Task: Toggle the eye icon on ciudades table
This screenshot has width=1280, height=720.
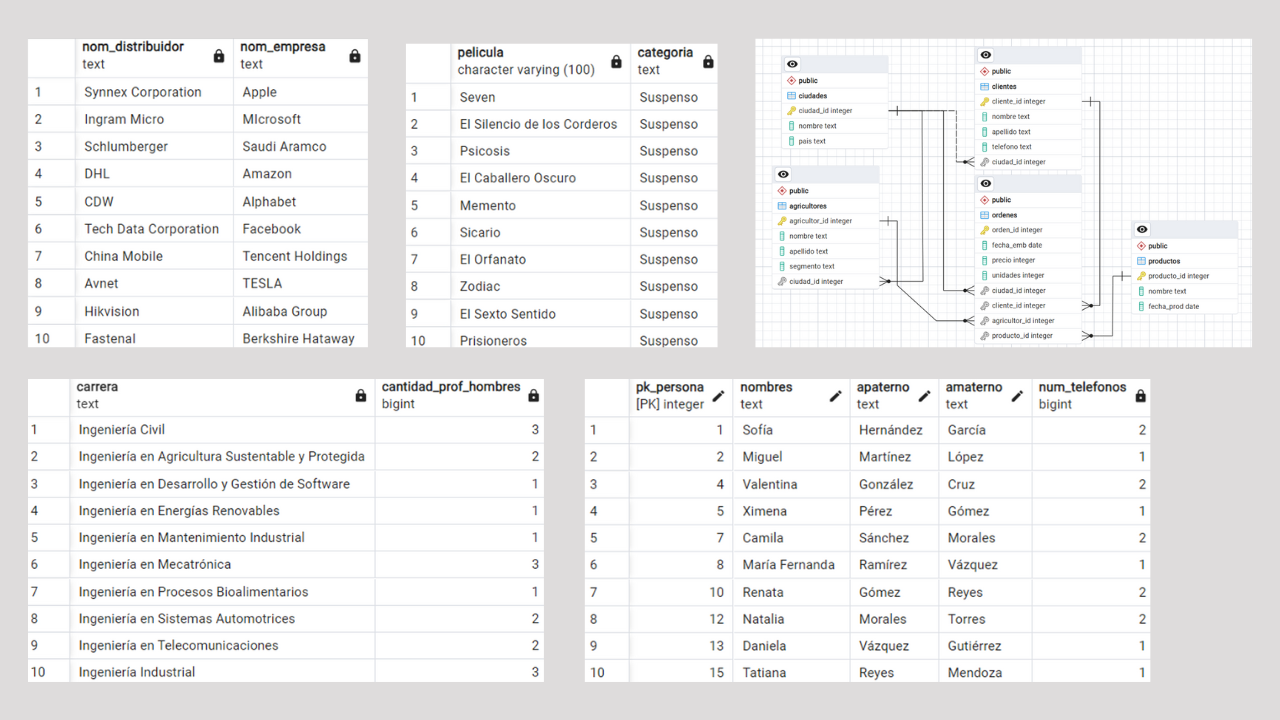Action: coord(792,64)
